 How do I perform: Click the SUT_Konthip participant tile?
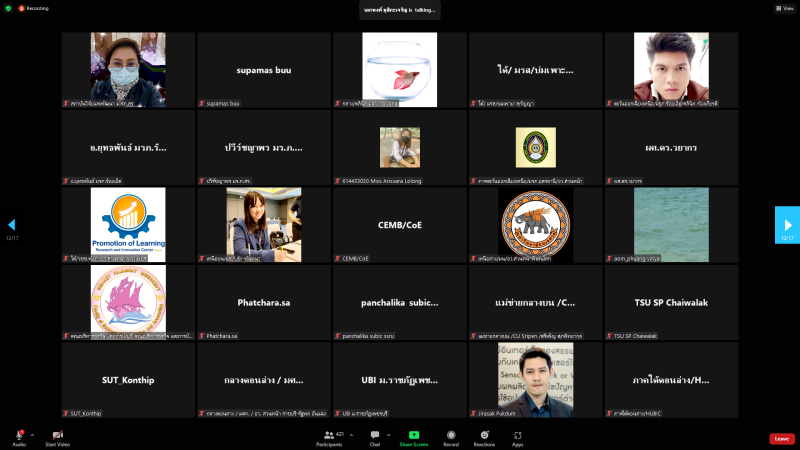[128, 380]
